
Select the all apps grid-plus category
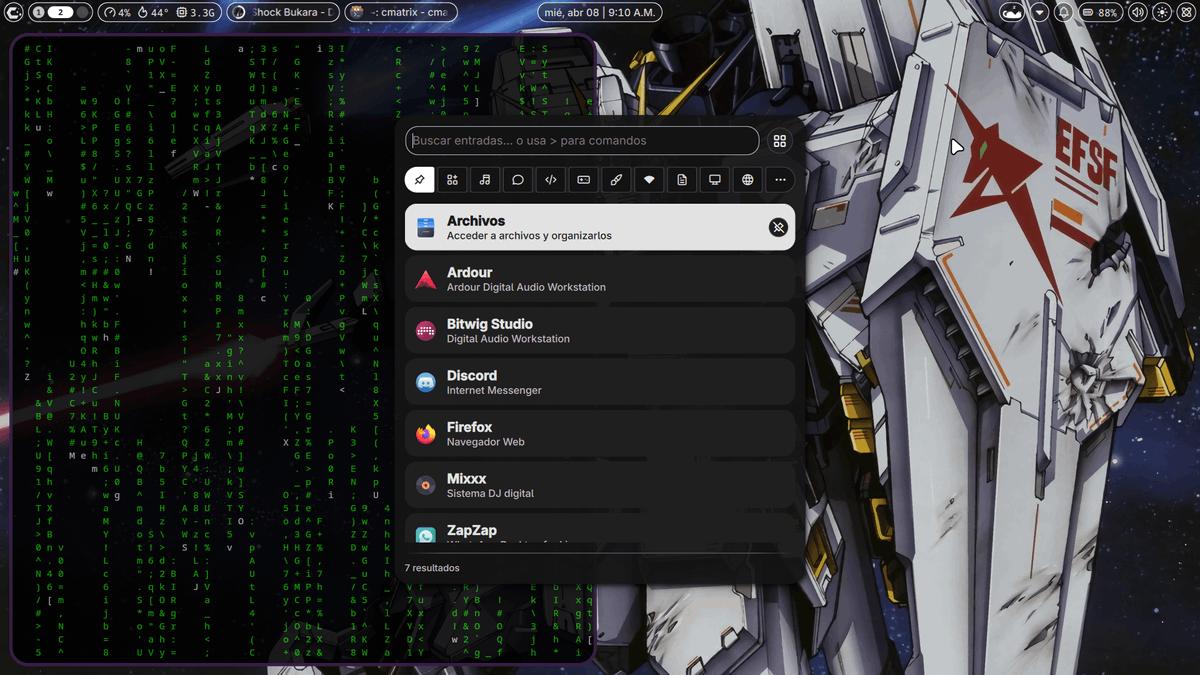tap(453, 180)
